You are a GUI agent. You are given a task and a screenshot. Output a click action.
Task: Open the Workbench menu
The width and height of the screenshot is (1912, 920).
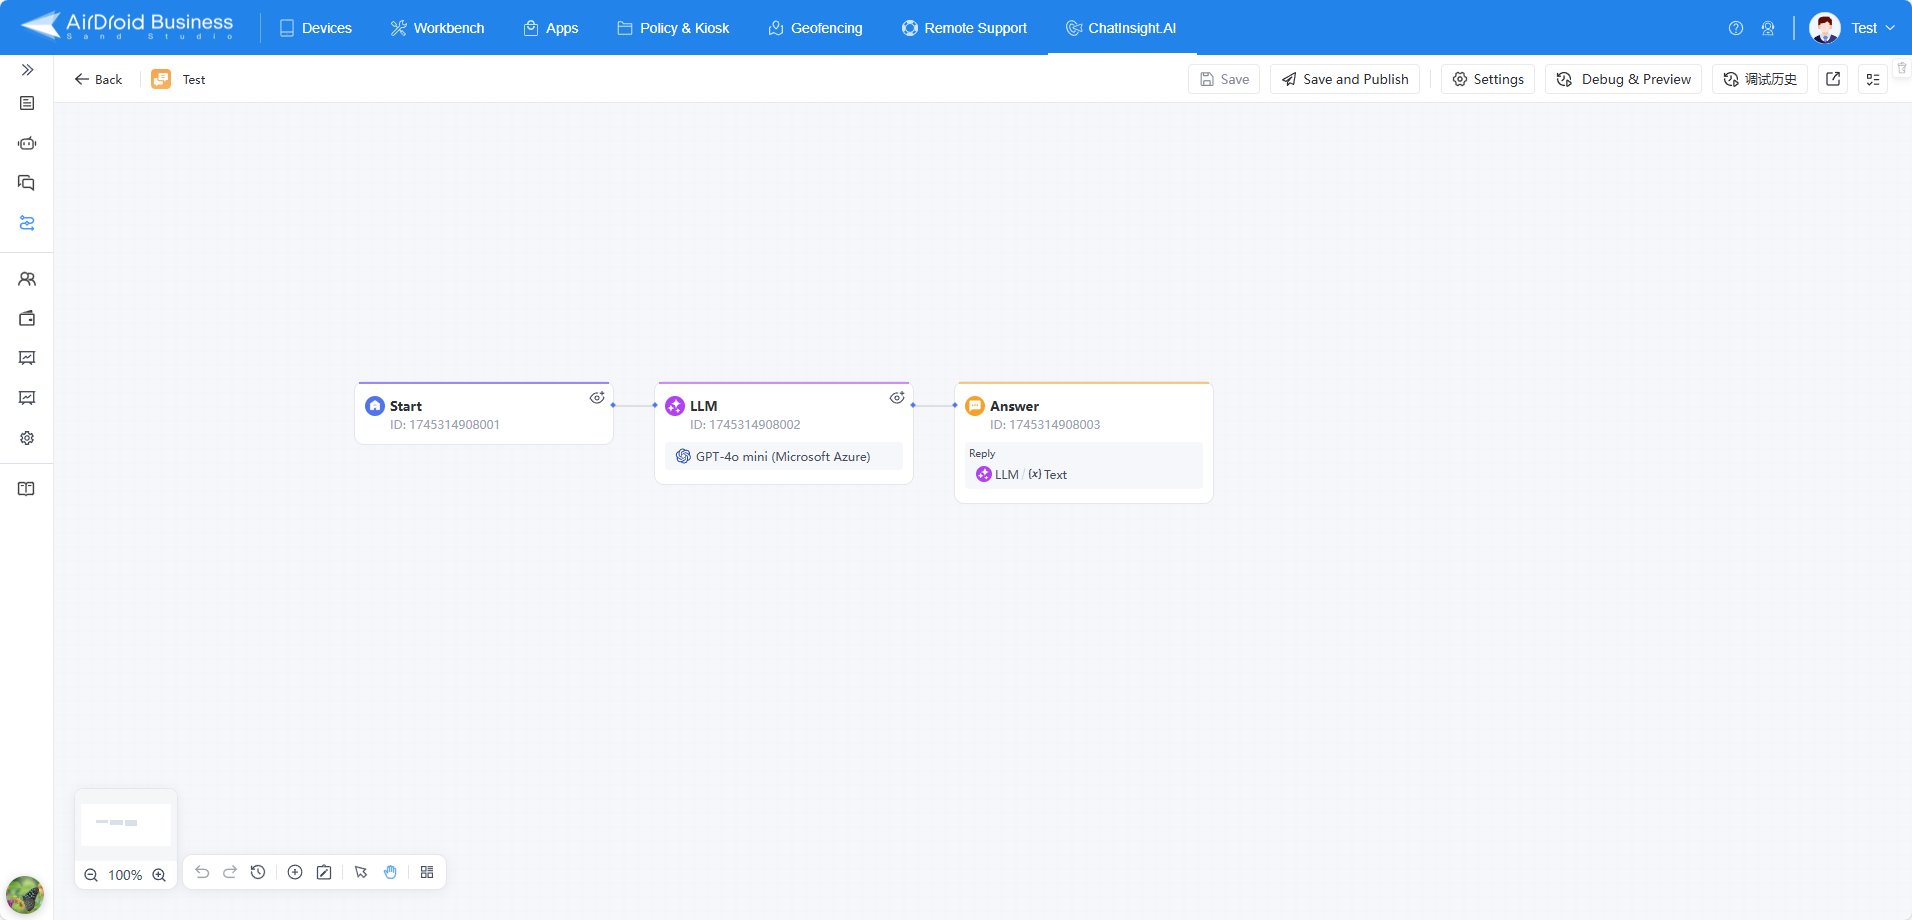point(437,28)
